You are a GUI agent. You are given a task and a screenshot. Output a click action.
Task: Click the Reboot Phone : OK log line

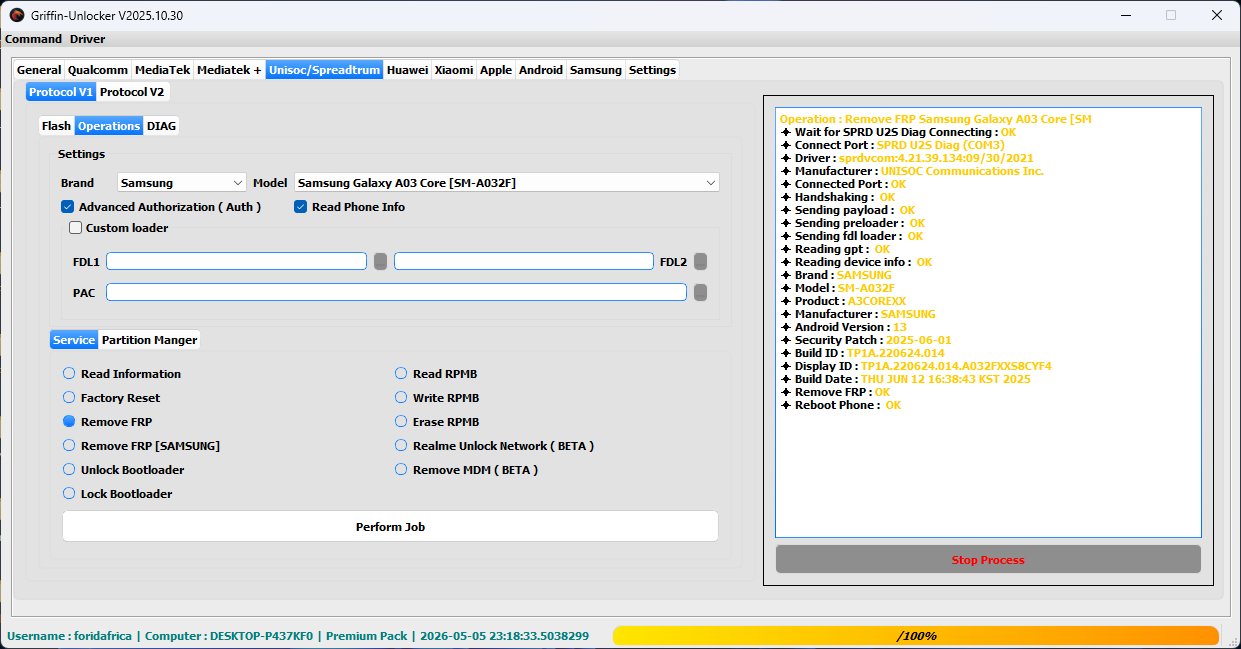pyautogui.click(x=841, y=405)
